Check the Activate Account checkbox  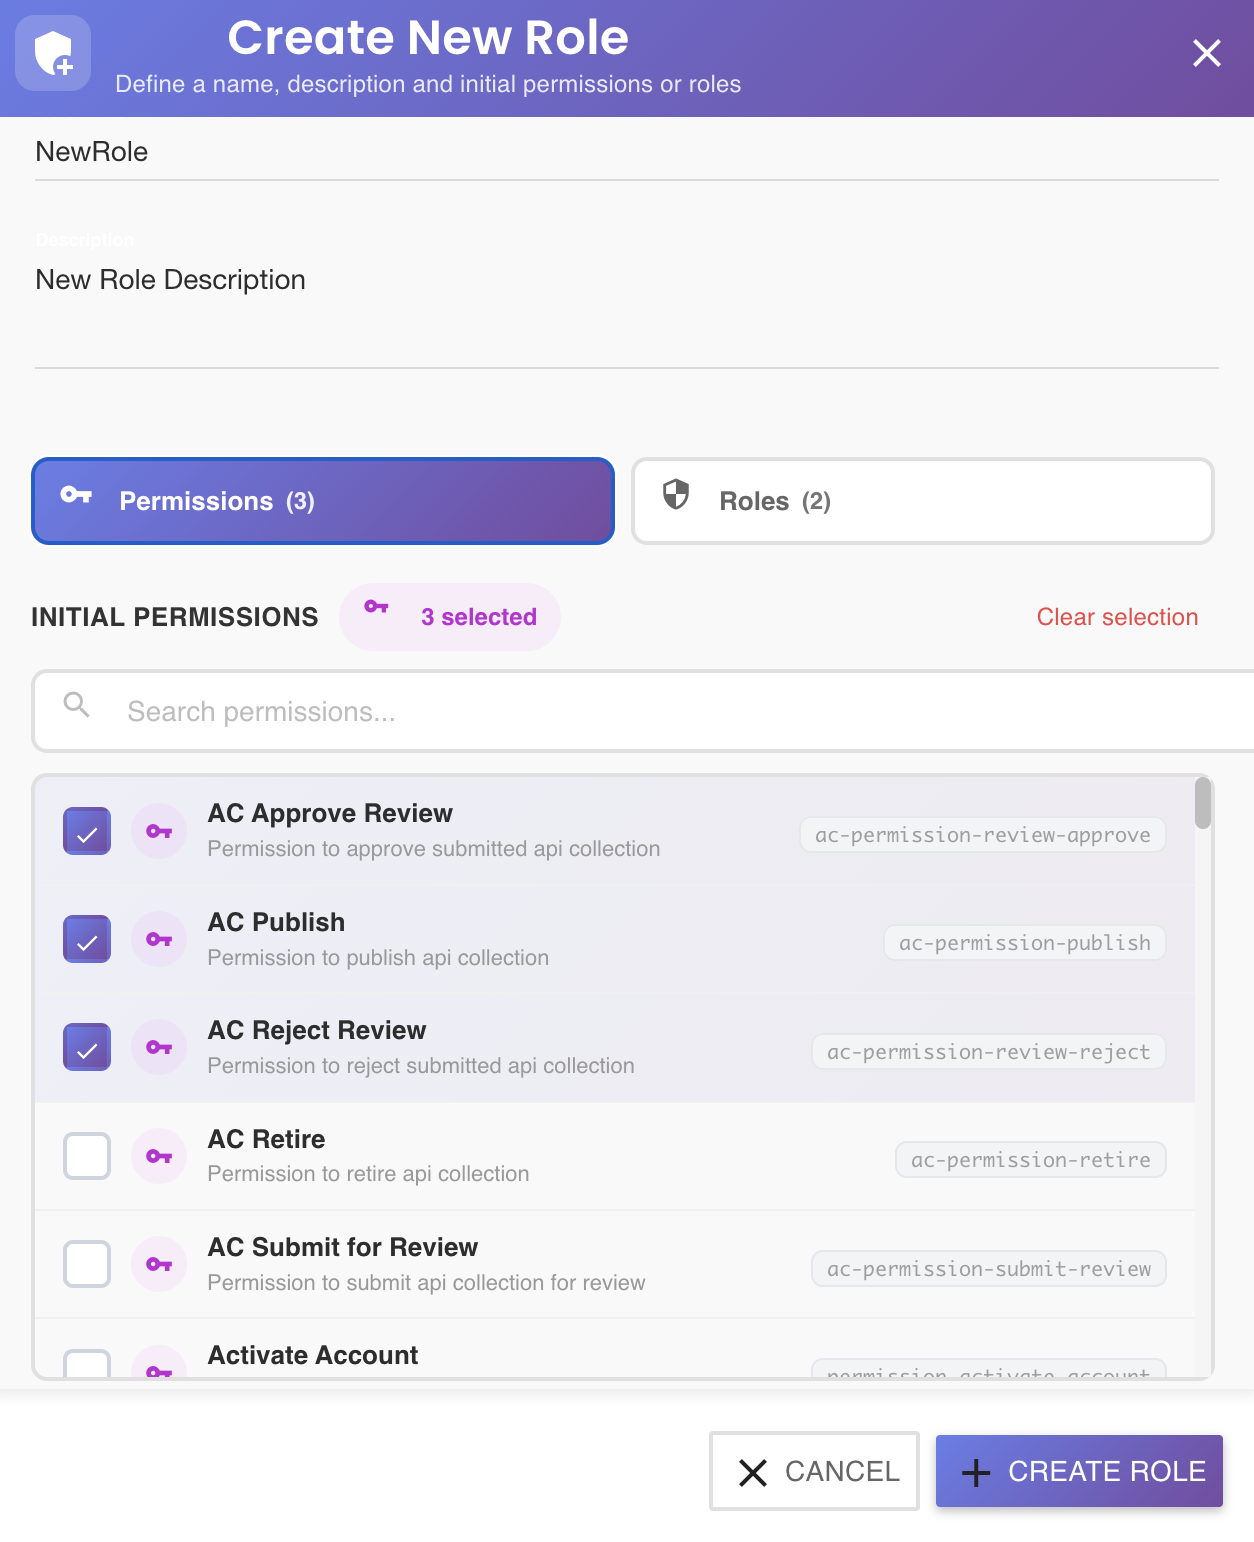click(x=87, y=1363)
